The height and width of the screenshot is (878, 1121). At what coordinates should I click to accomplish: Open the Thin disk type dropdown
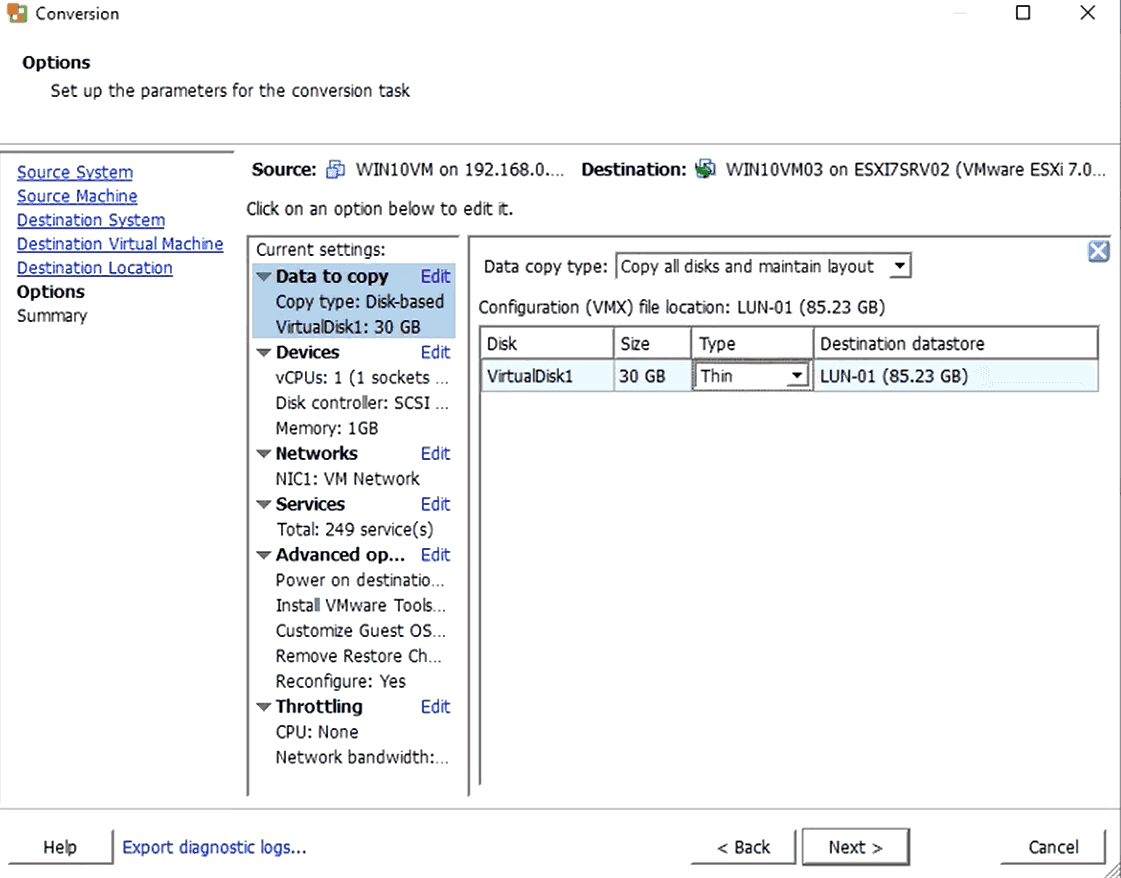click(x=796, y=376)
